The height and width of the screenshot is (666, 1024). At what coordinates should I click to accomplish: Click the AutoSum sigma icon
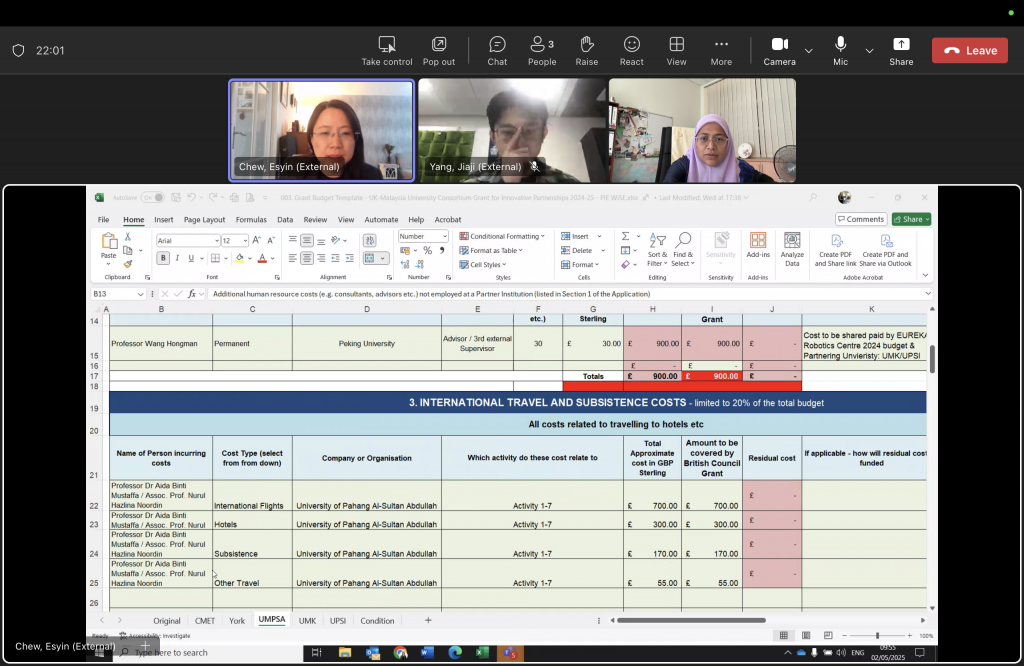click(625, 236)
